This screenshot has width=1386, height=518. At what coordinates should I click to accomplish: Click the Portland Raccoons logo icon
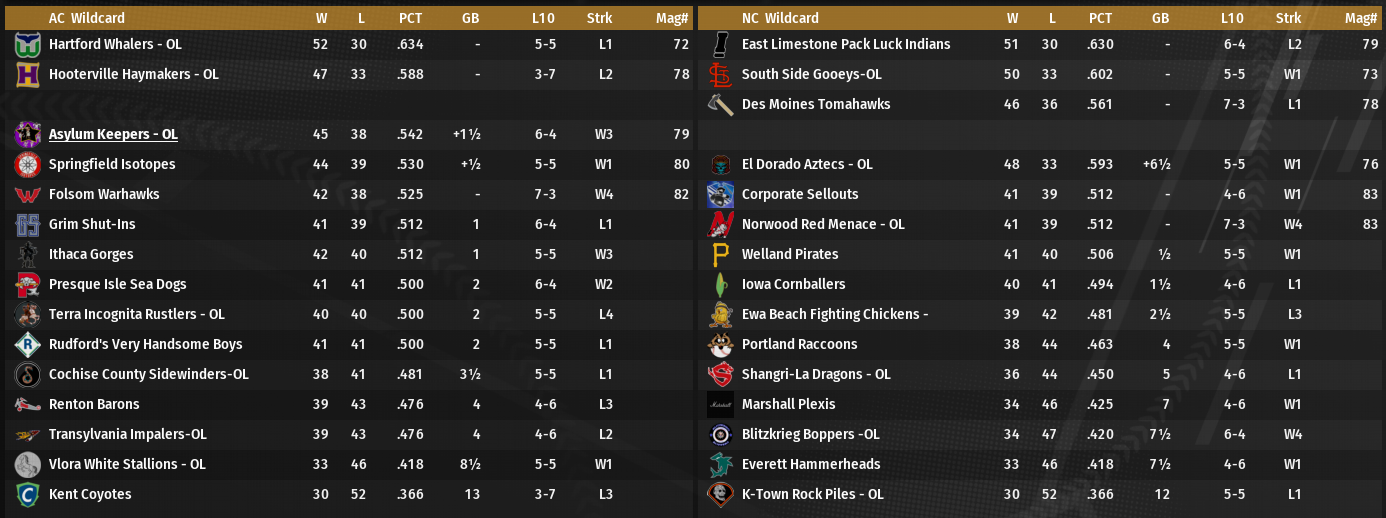pos(720,345)
